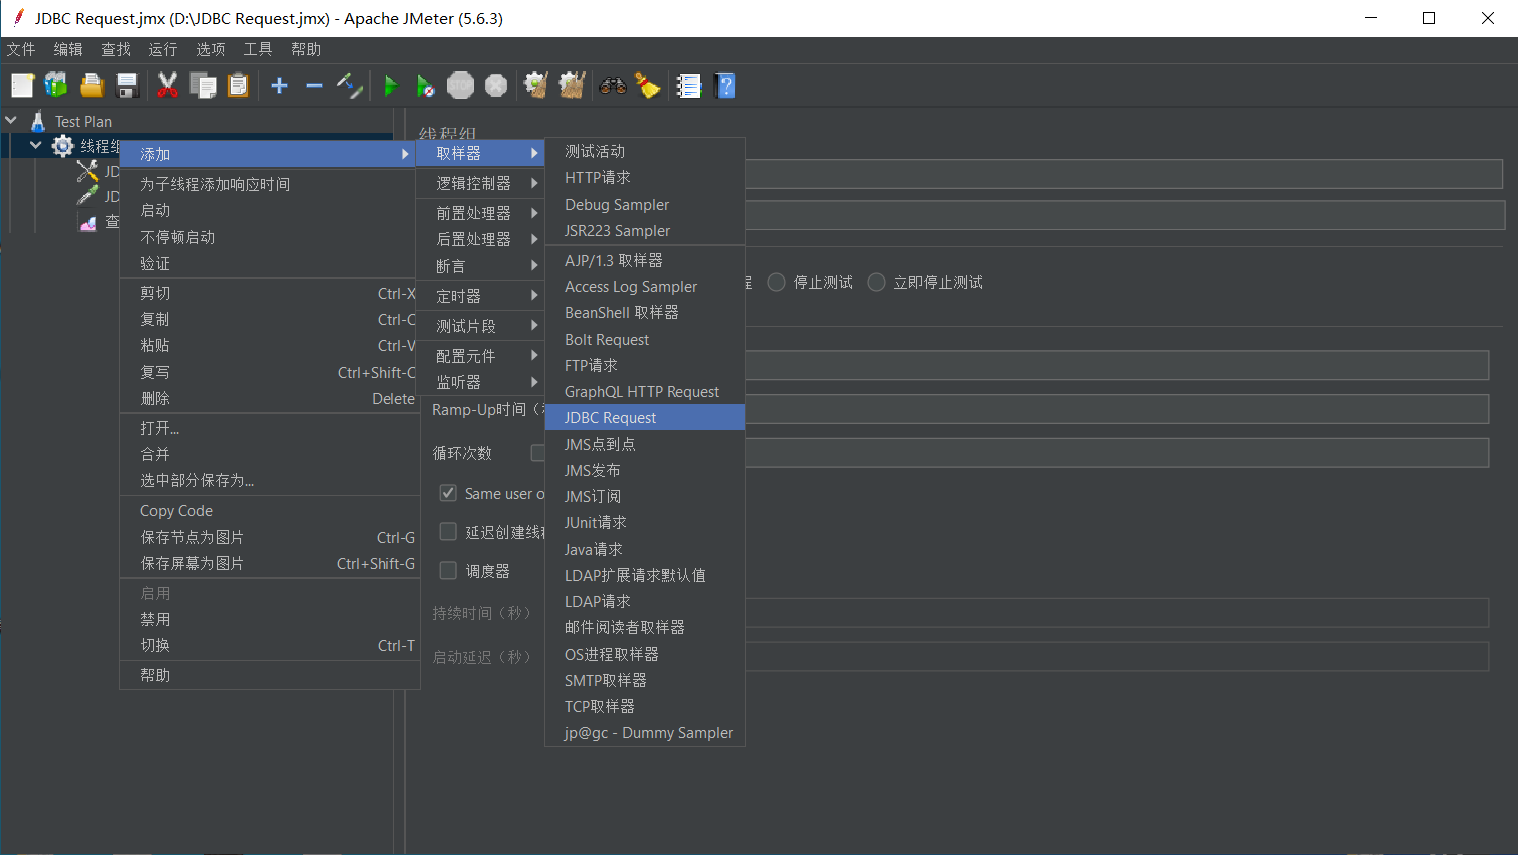Click the 启动延迟（秒） input field
This screenshot has width=1518, height=855.
1117,657
